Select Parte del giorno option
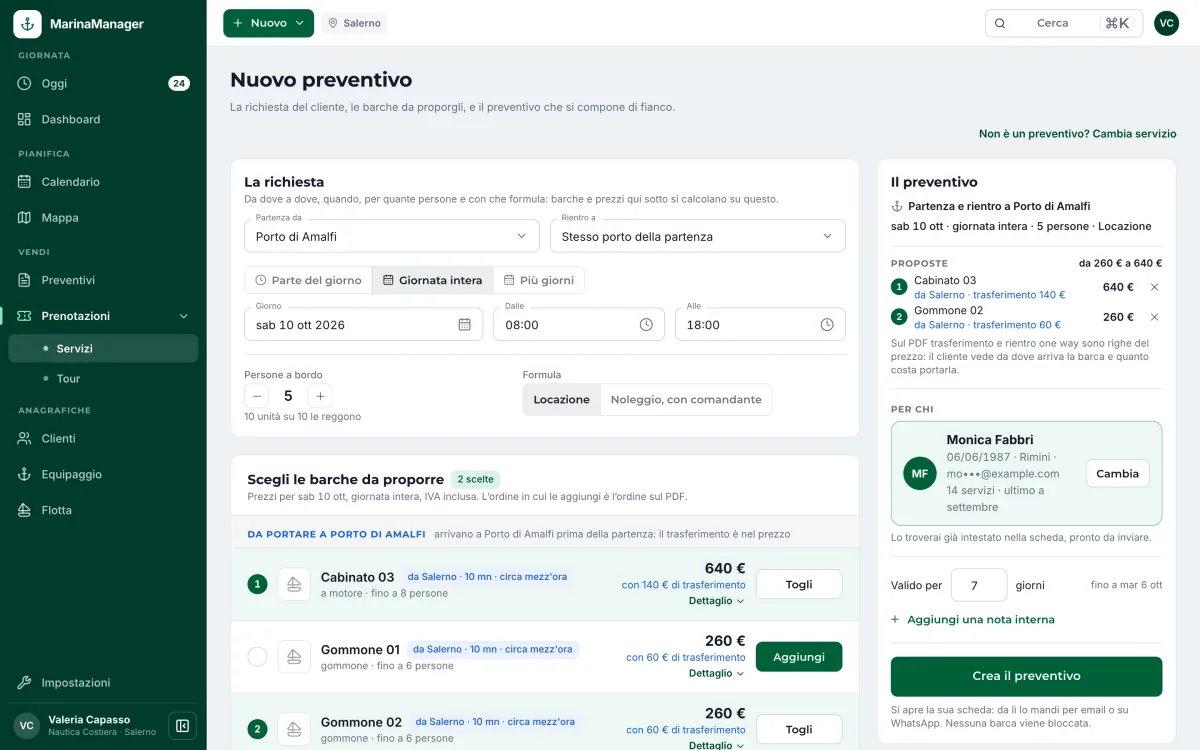Screen dimensions: 1200x750 point(308,280)
